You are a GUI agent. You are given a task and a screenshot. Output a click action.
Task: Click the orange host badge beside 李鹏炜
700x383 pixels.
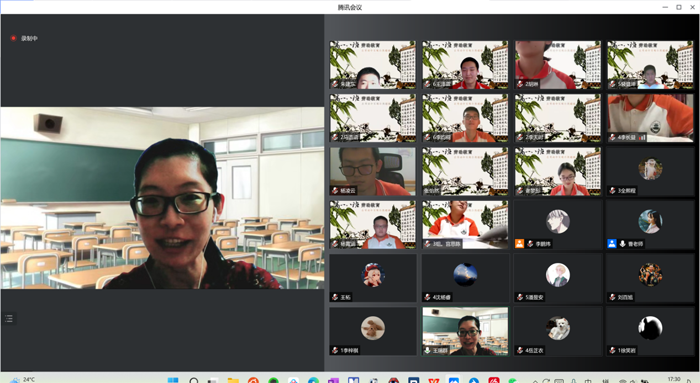coord(519,244)
